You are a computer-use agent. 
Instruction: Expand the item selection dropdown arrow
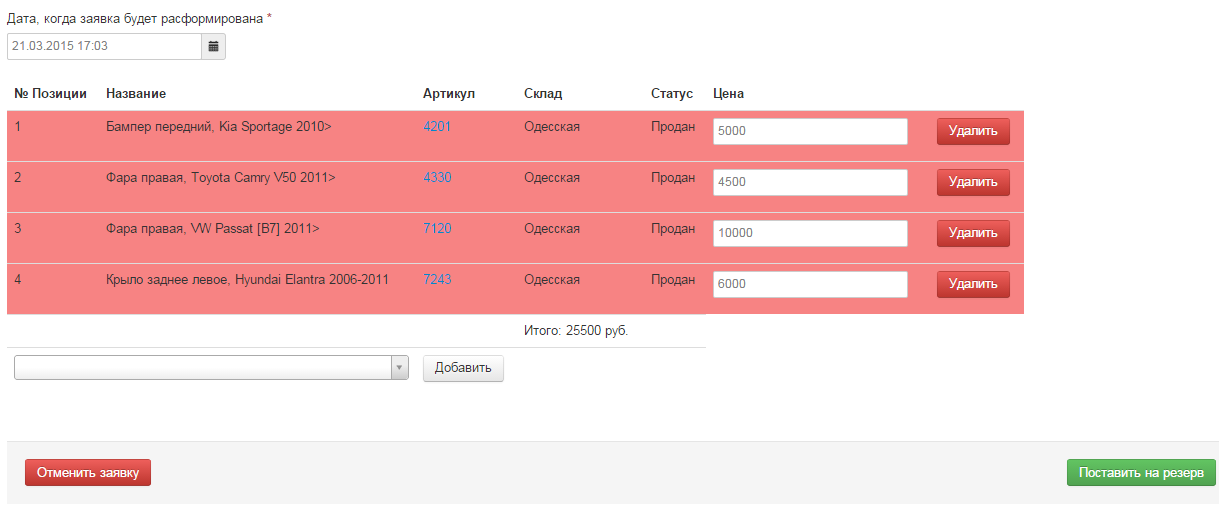click(400, 367)
